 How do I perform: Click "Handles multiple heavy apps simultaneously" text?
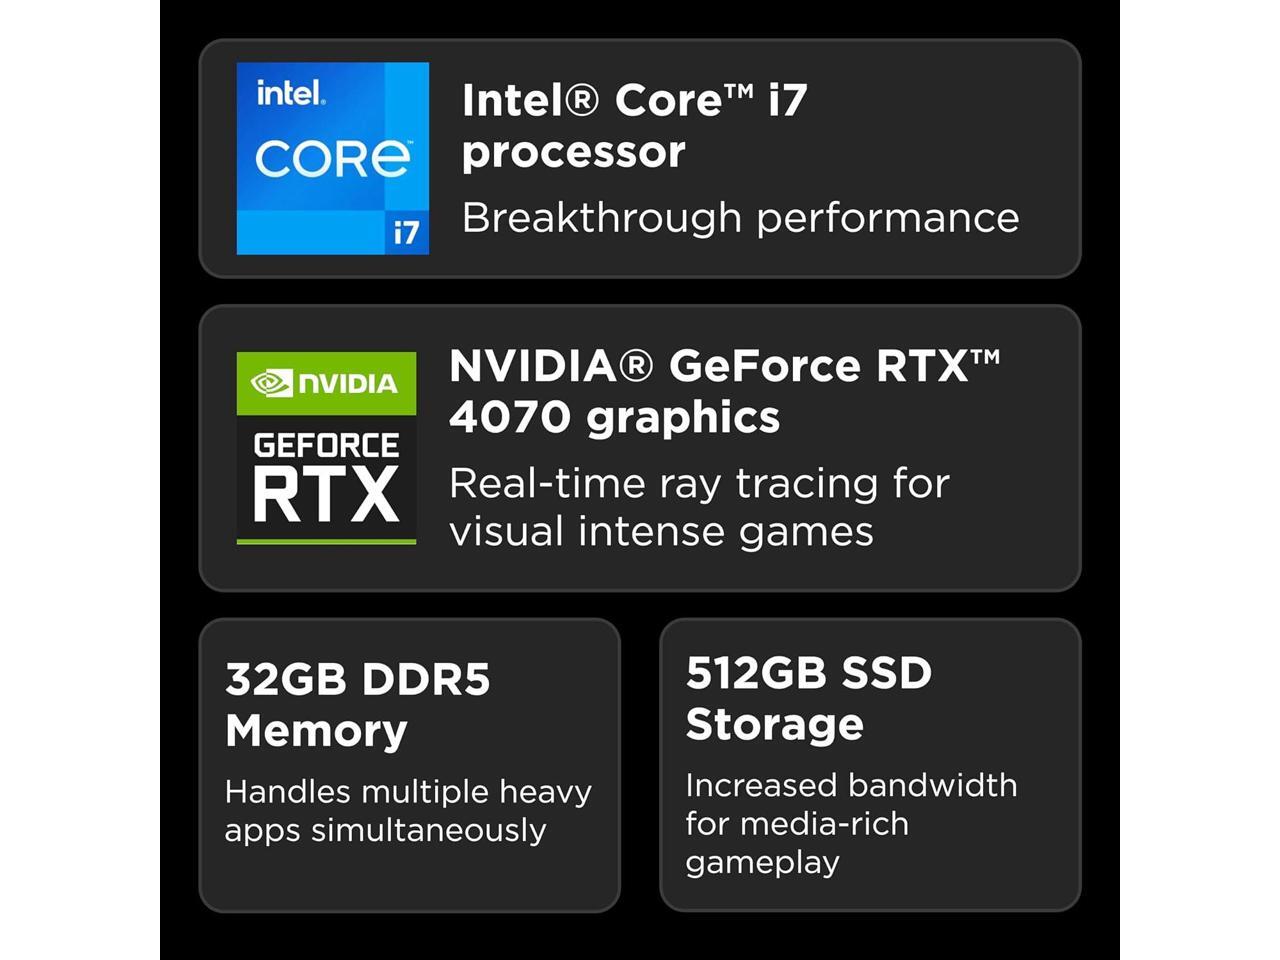408,811
